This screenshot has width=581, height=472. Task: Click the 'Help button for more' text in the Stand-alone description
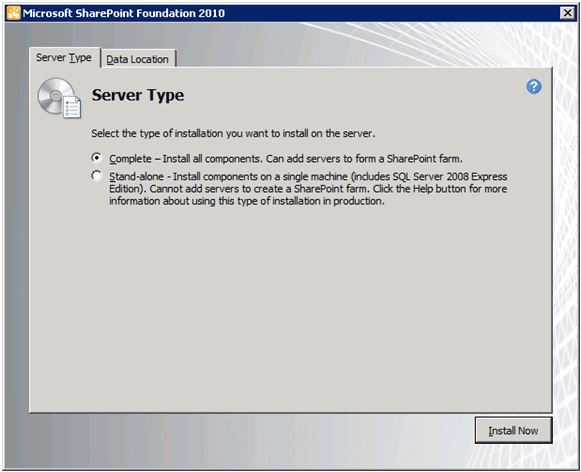(x=460, y=189)
